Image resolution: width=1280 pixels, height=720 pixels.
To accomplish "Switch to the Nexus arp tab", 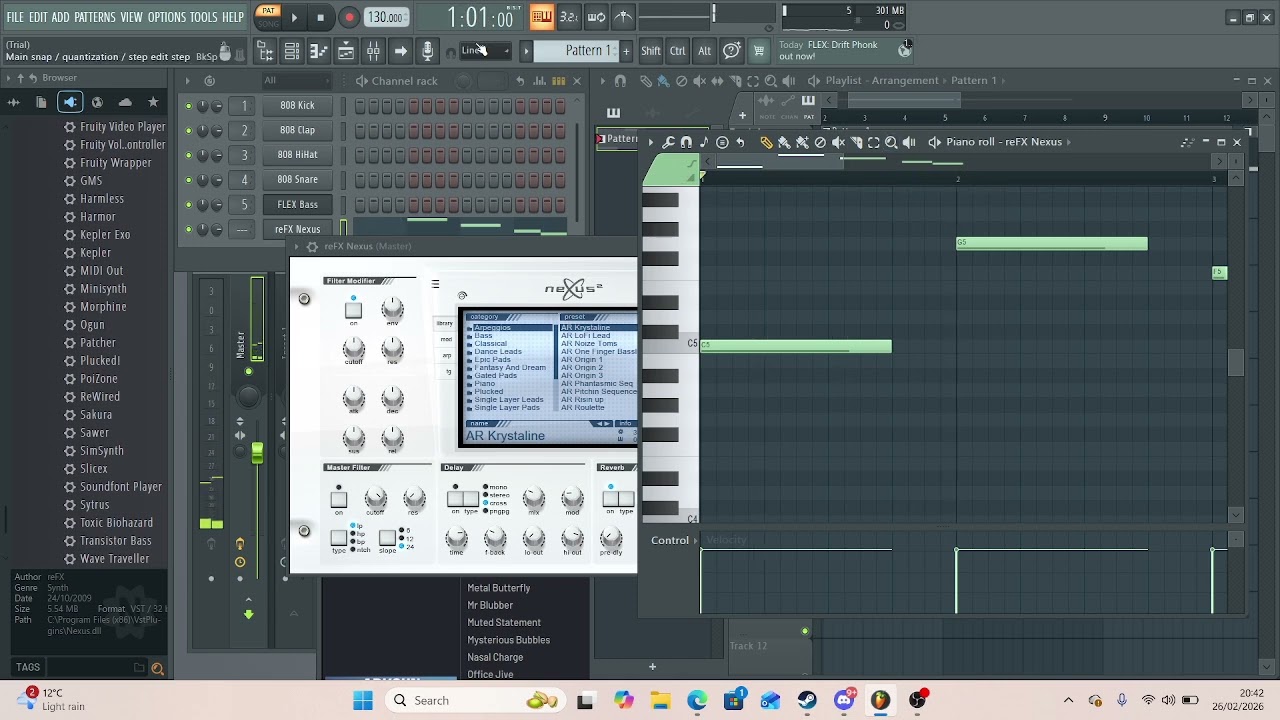I will click(x=447, y=355).
